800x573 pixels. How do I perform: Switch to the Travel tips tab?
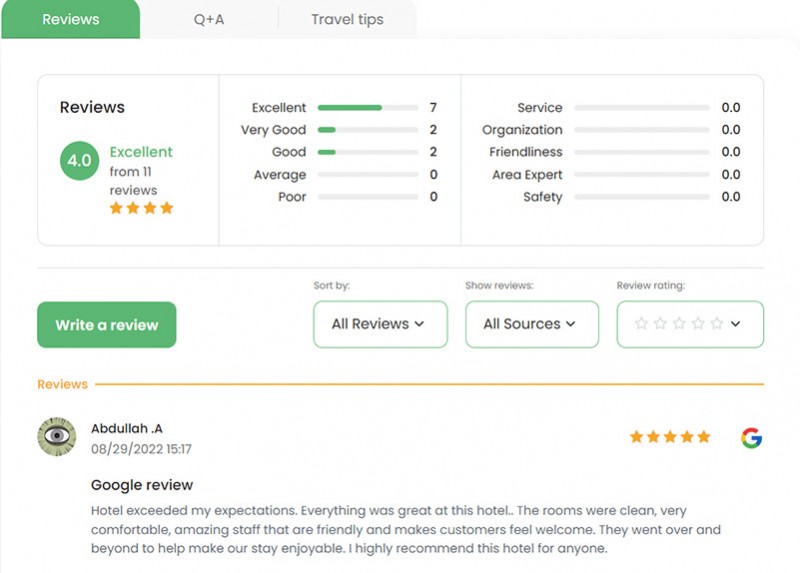(347, 19)
